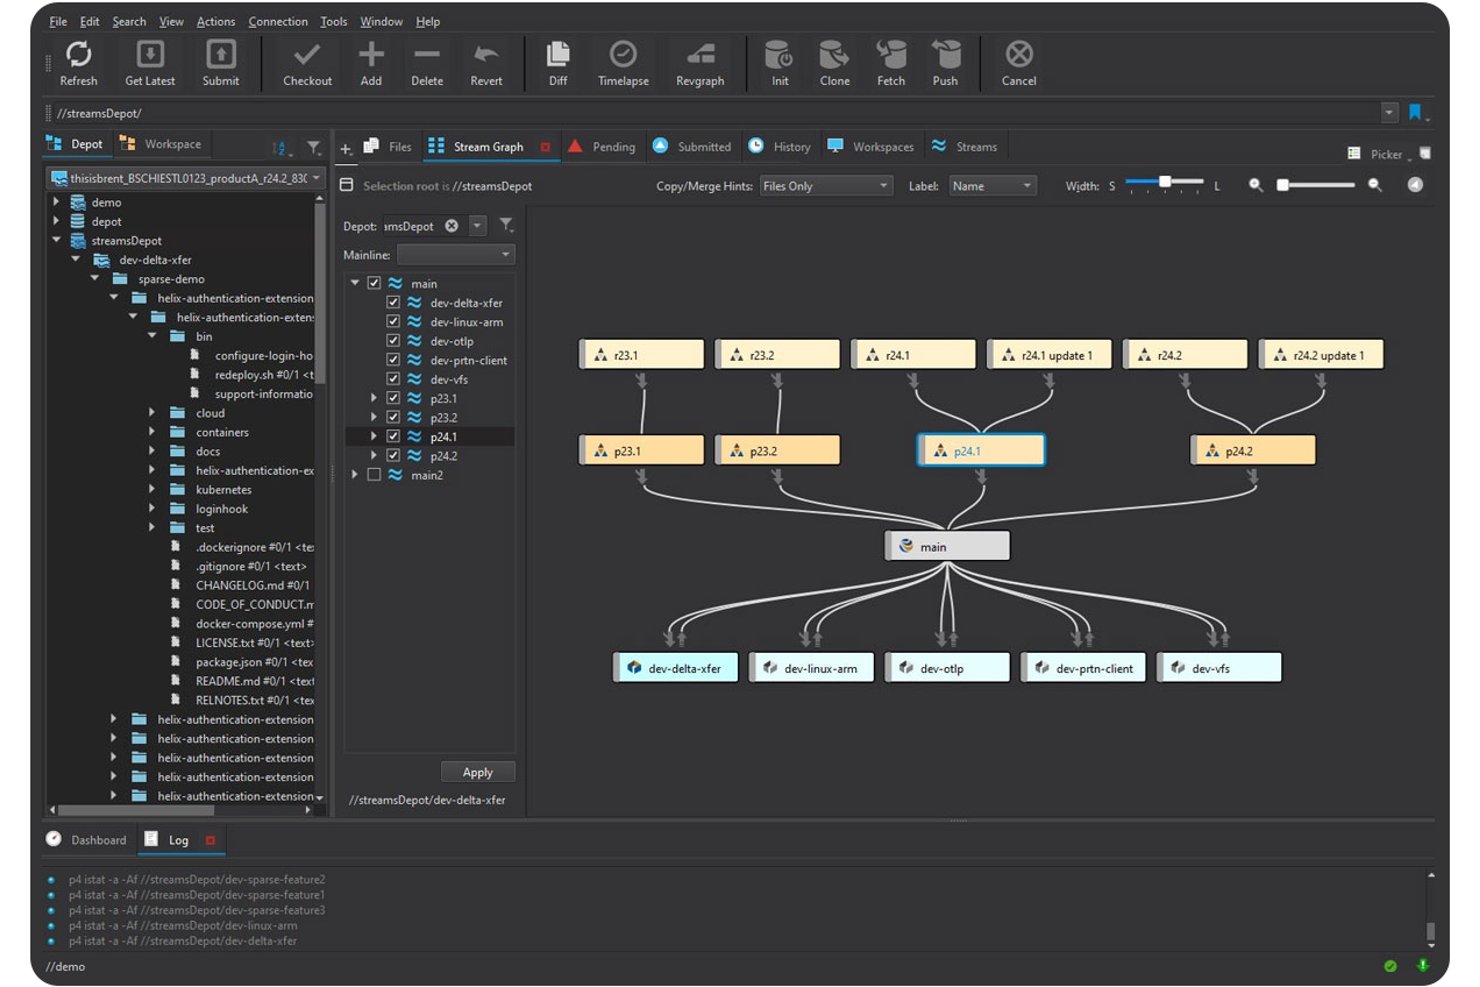The height and width of the screenshot is (987, 1480).
Task: Click the Init toolbar icon
Action: (779, 55)
